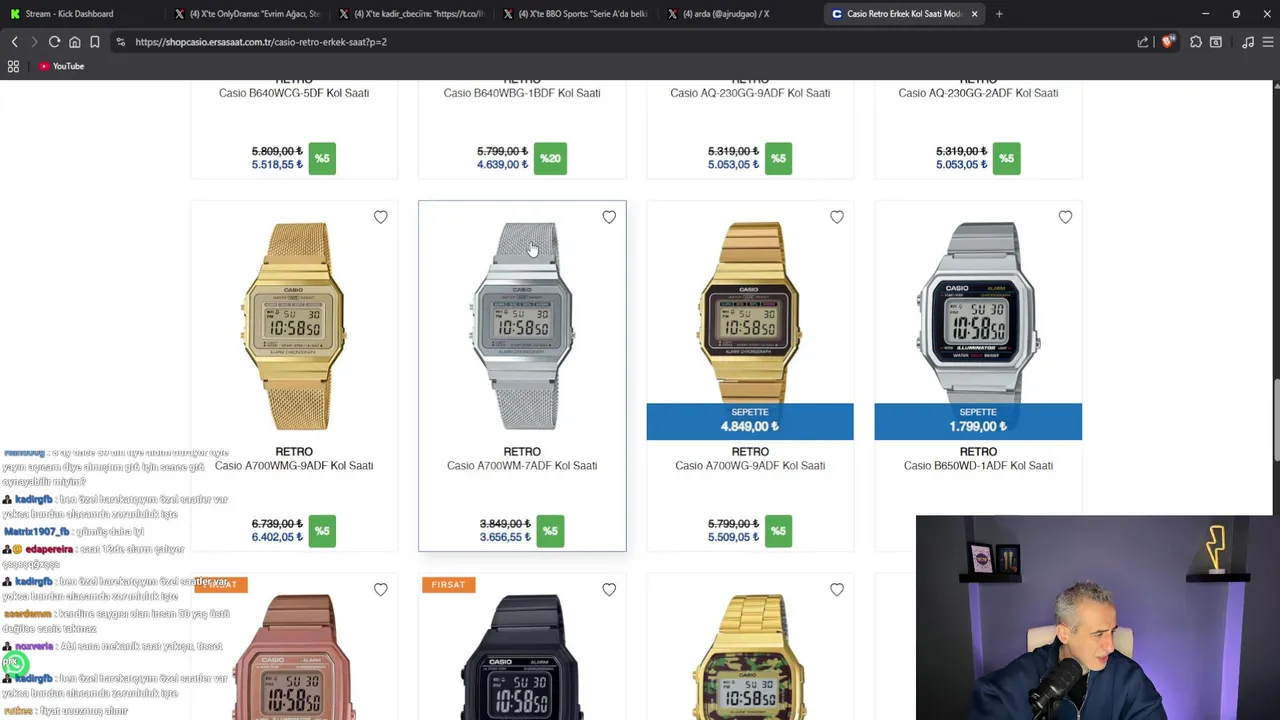
Task: Add Casio A700WG-9ADF to wishlist
Action: point(837,217)
